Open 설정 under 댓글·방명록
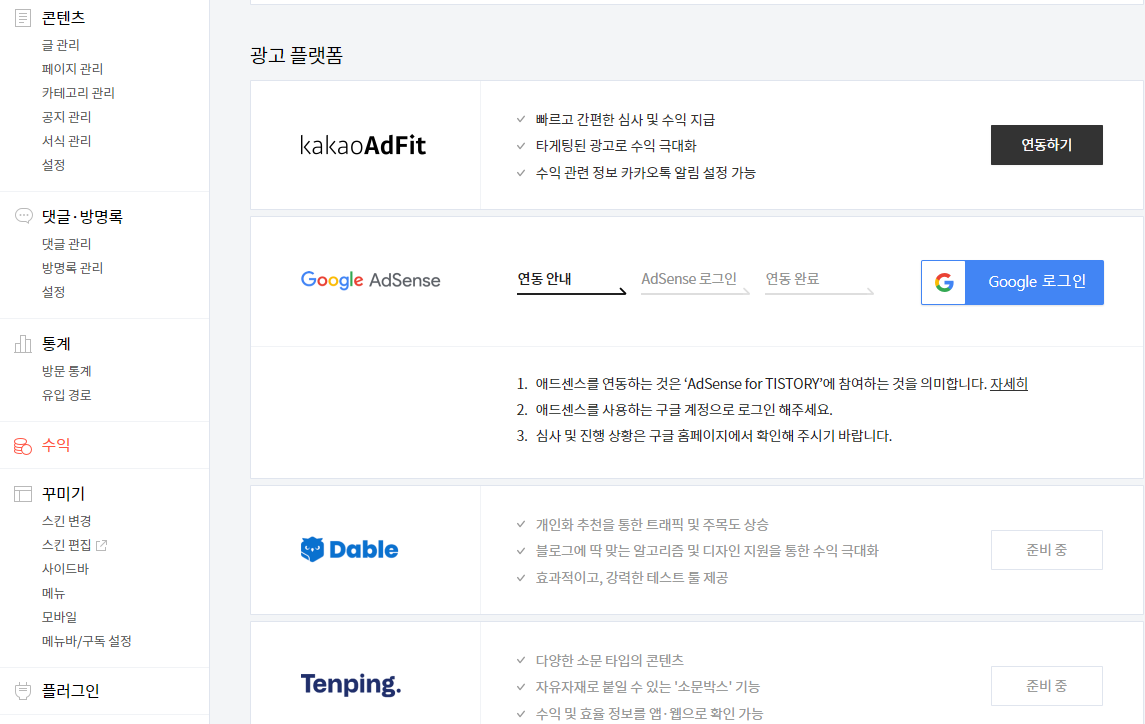The height and width of the screenshot is (724, 1145). [53, 292]
